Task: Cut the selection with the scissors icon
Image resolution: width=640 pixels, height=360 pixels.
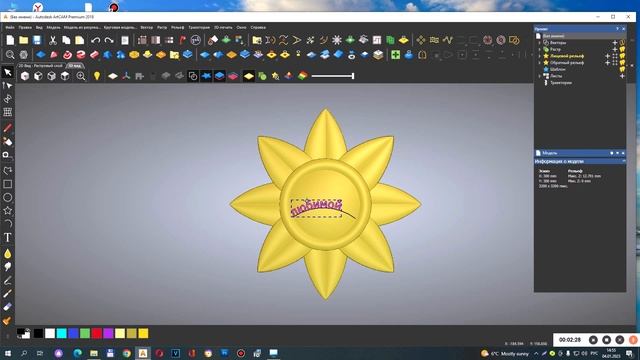Action: (53, 40)
